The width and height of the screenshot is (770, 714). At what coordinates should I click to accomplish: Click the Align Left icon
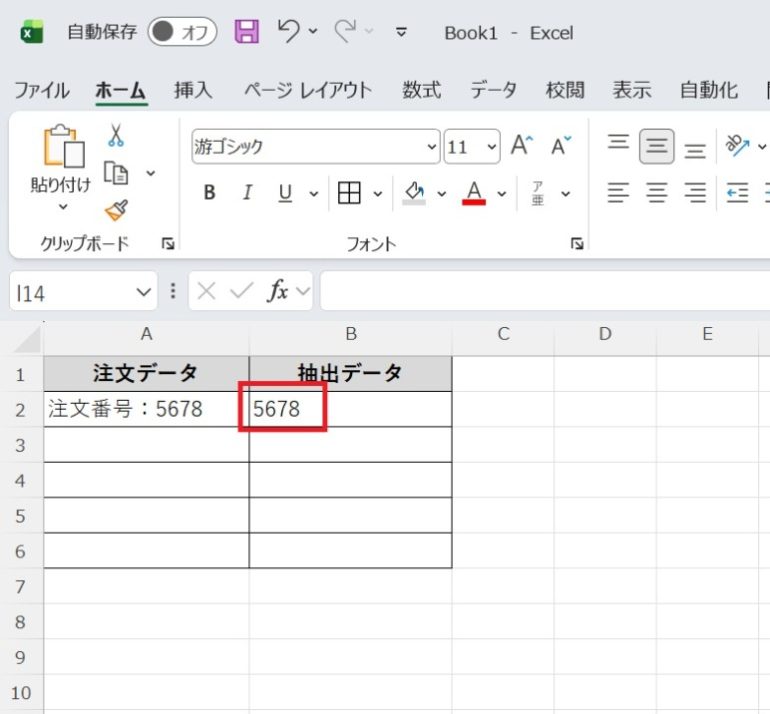tap(618, 192)
